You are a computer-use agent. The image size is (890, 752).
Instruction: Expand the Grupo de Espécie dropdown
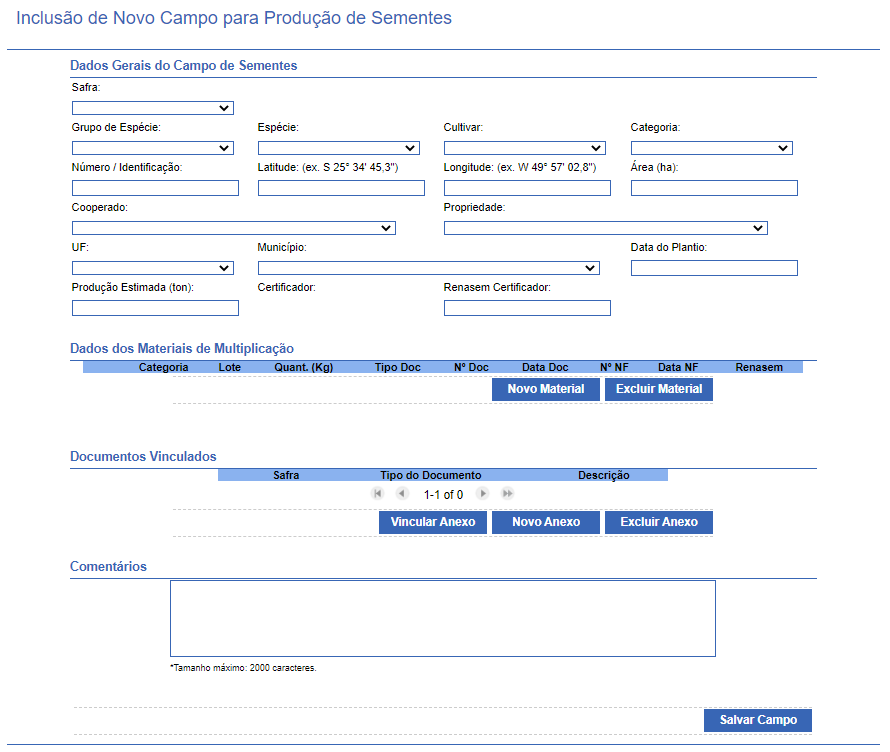pyautogui.click(x=153, y=148)
